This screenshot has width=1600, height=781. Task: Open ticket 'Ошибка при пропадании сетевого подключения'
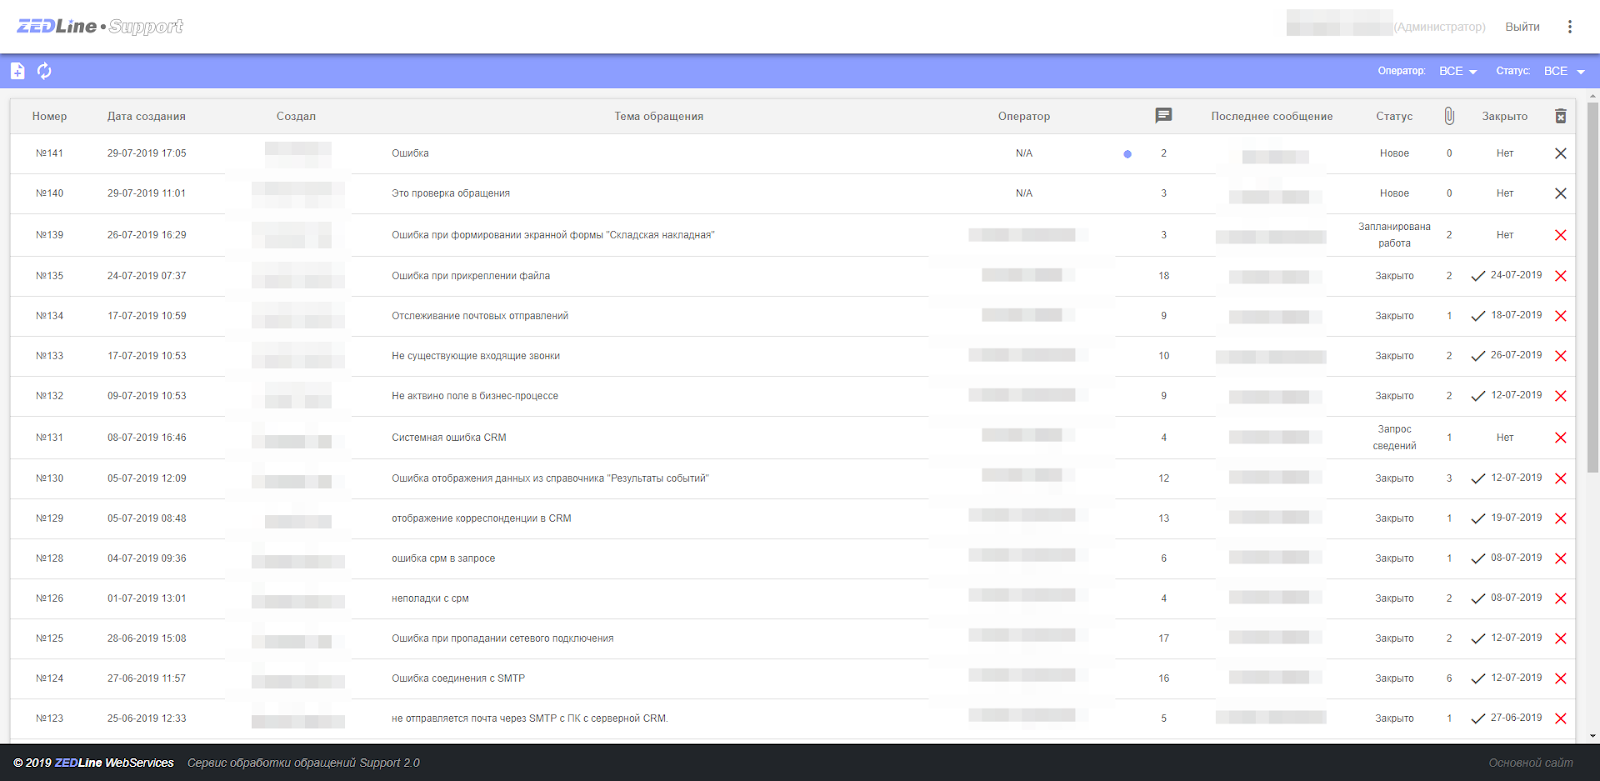pyautogui.click(x=503, y=639)
